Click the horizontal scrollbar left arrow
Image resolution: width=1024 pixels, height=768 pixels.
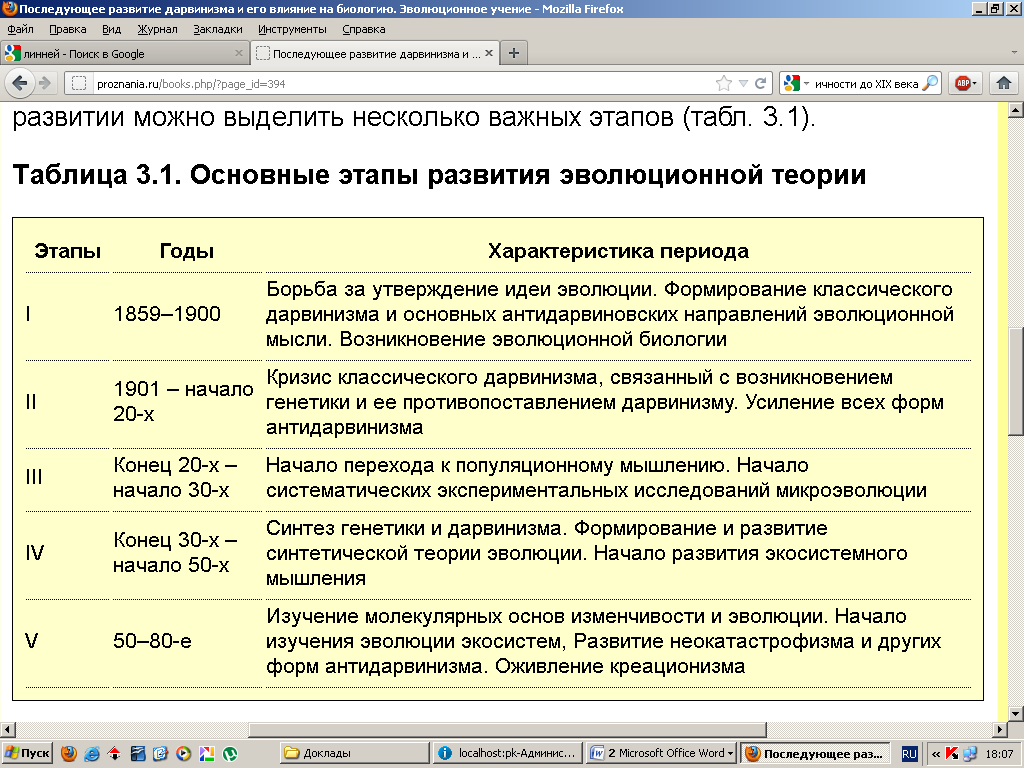click(x=7, y=729)
